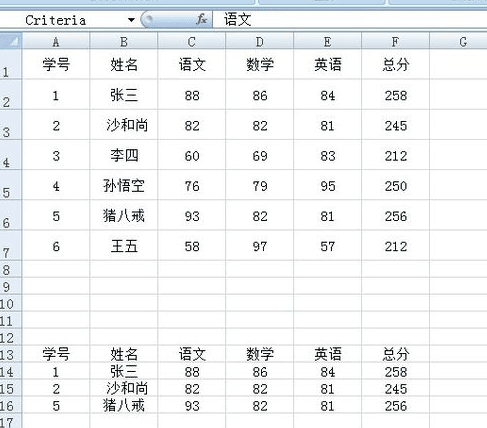The height and width of the screenshot is (428, 487).
Task: Select row 8 header
Action: 11,269
